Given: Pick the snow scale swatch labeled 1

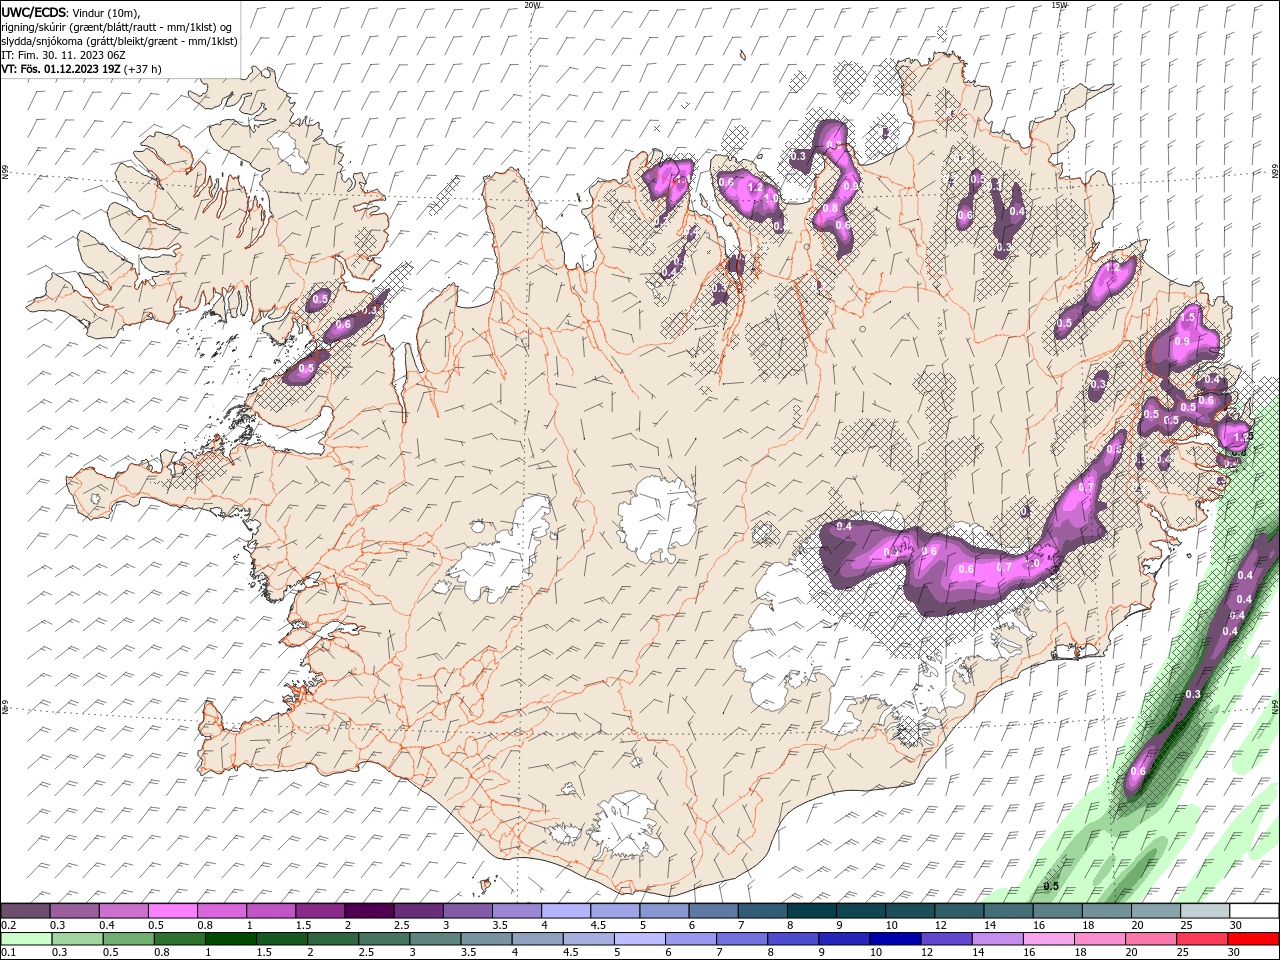Looking at the screenshot, I should coord(270,910).
